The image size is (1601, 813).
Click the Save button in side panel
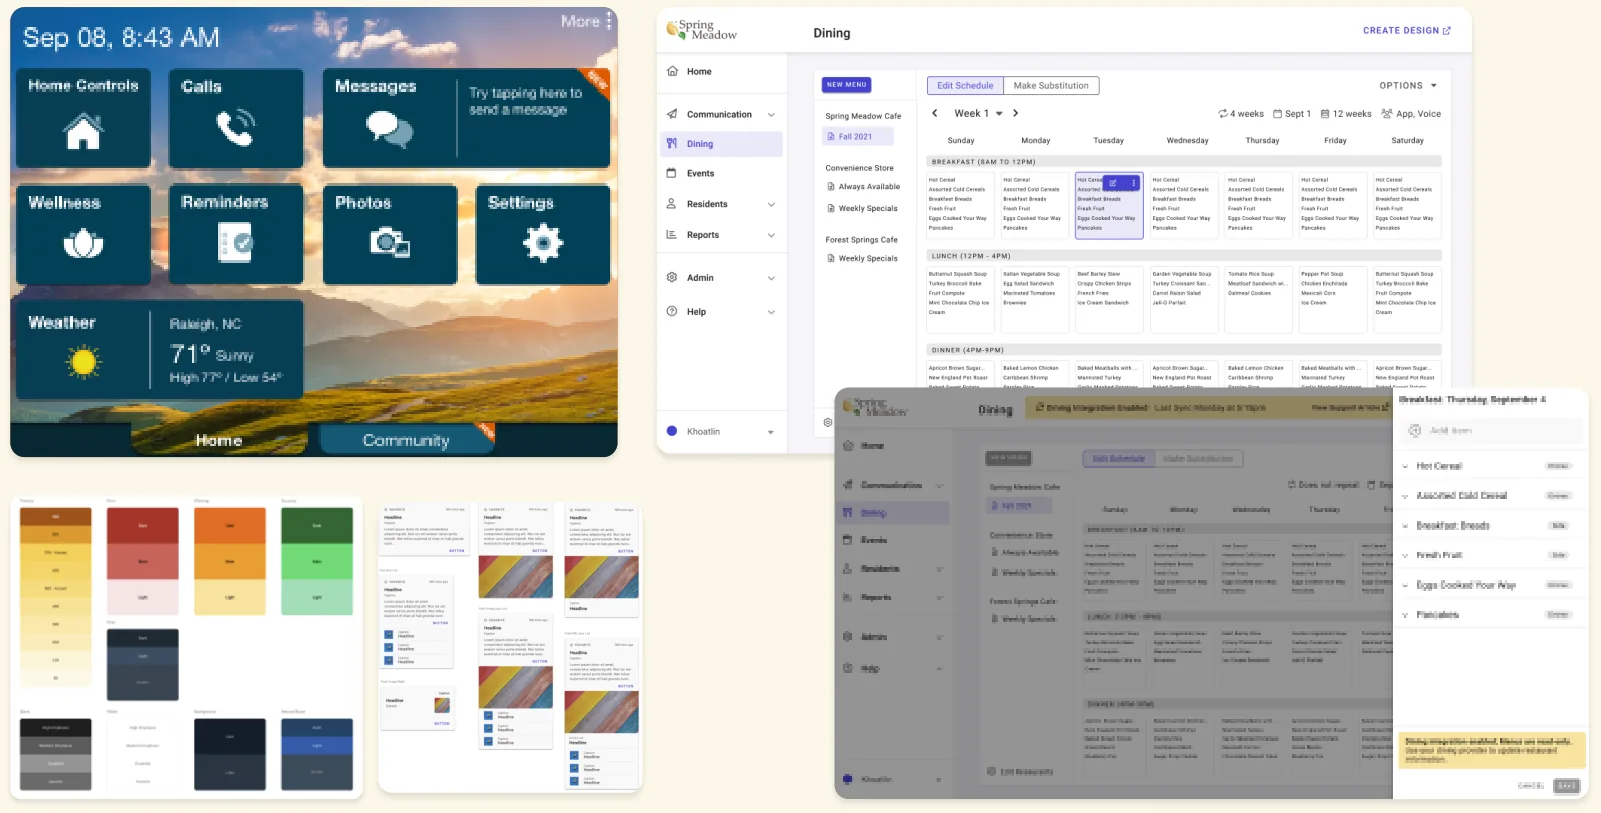click(x=1567, y=786)
